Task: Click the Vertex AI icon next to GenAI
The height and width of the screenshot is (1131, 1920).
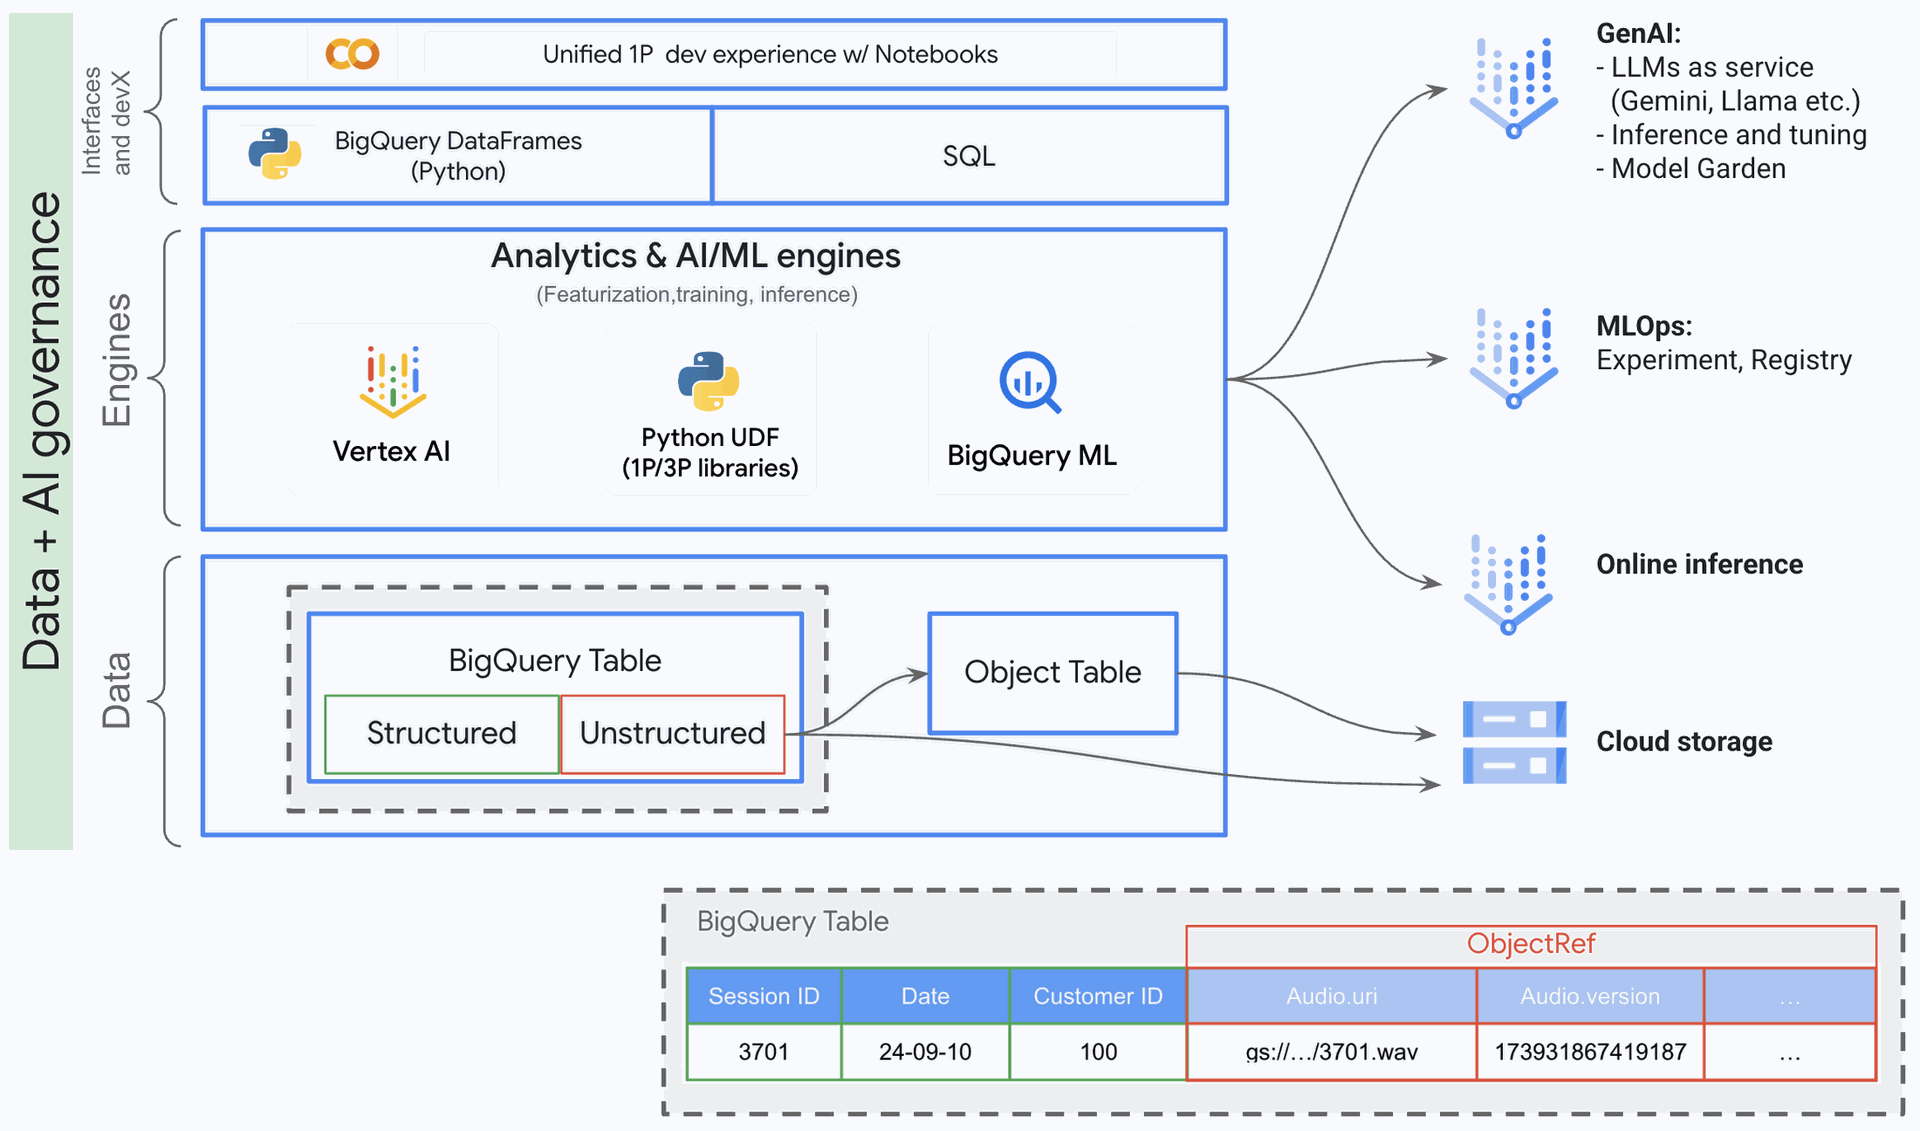Action: pyautogui.click(x=1514, y=88)
